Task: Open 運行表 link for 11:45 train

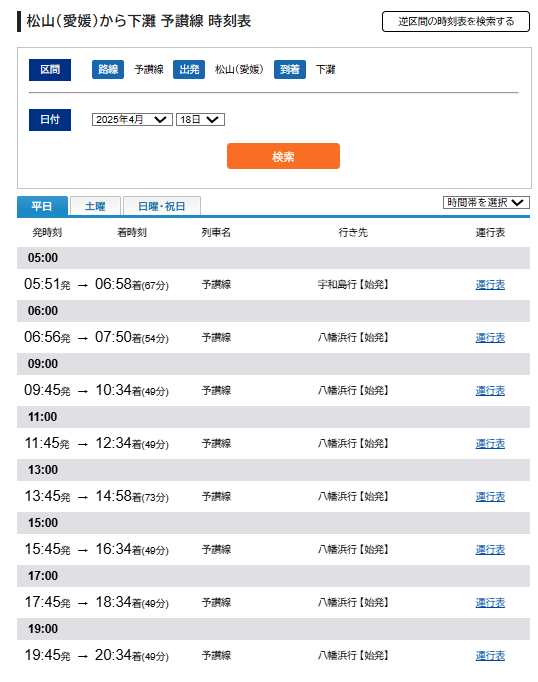Action: pyautogui.click(x=490, y=444)
